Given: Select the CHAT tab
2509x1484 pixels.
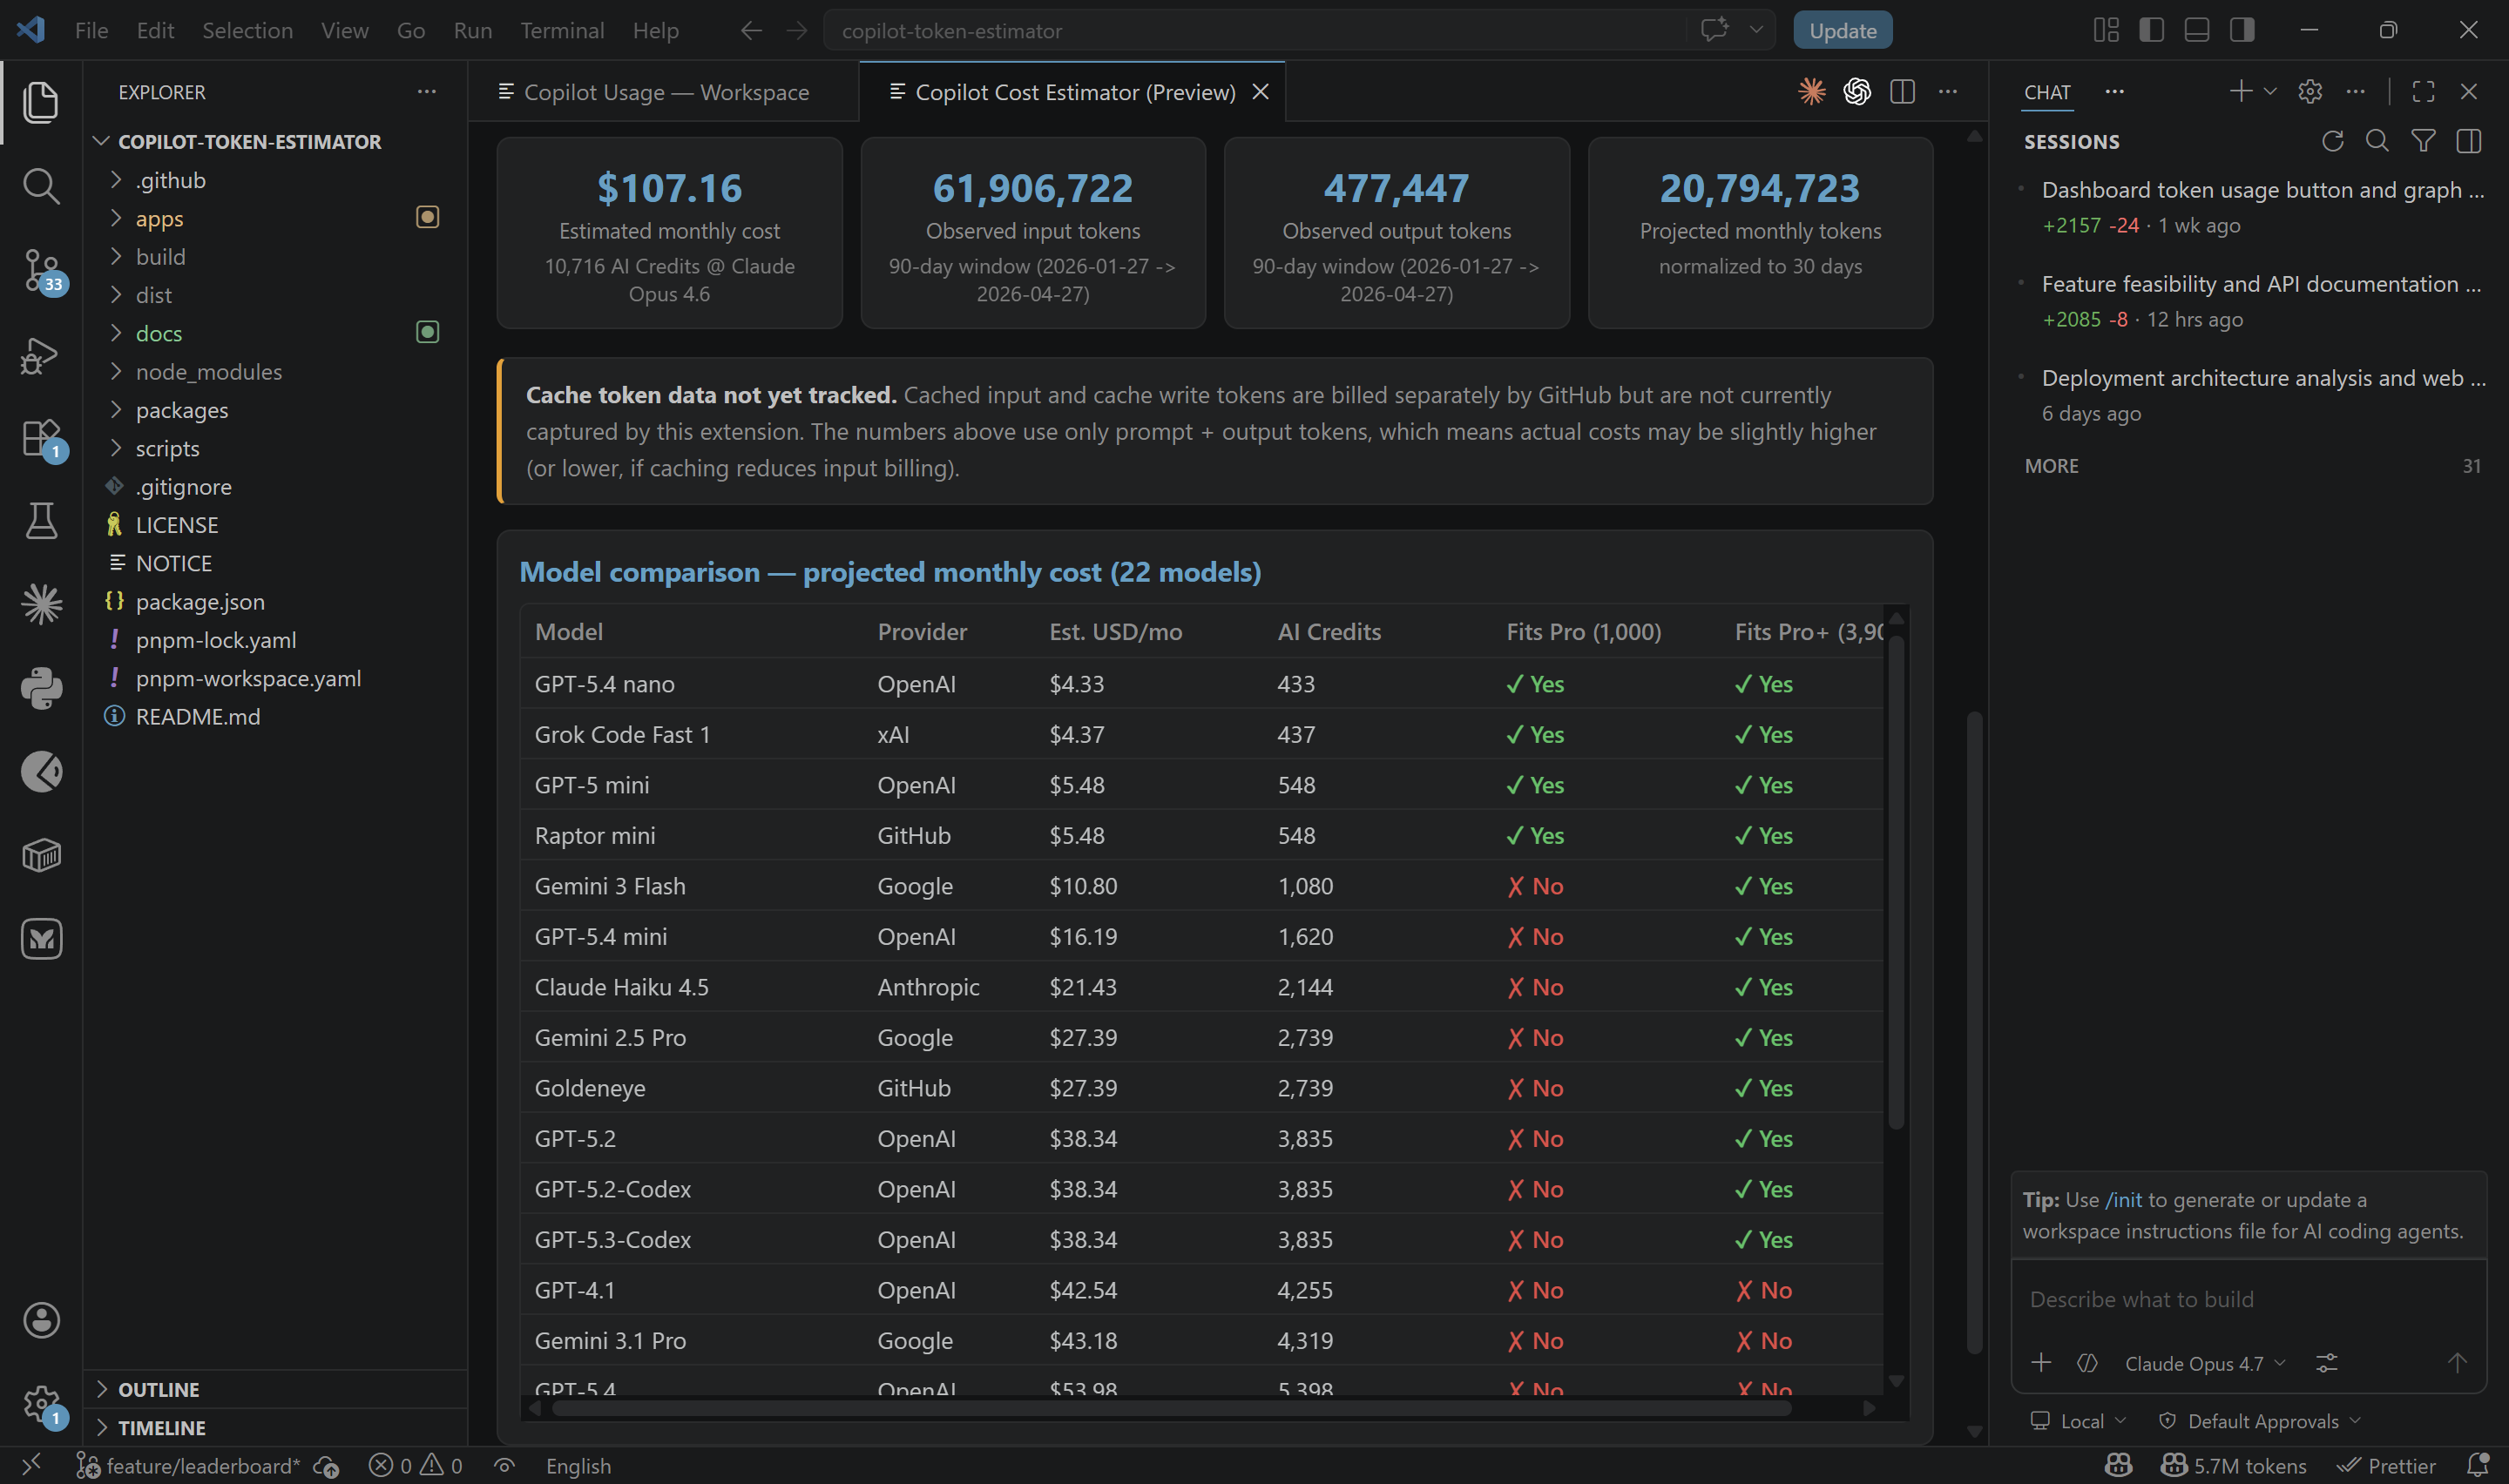Looking at the screenshot, I should (2046, 92).
